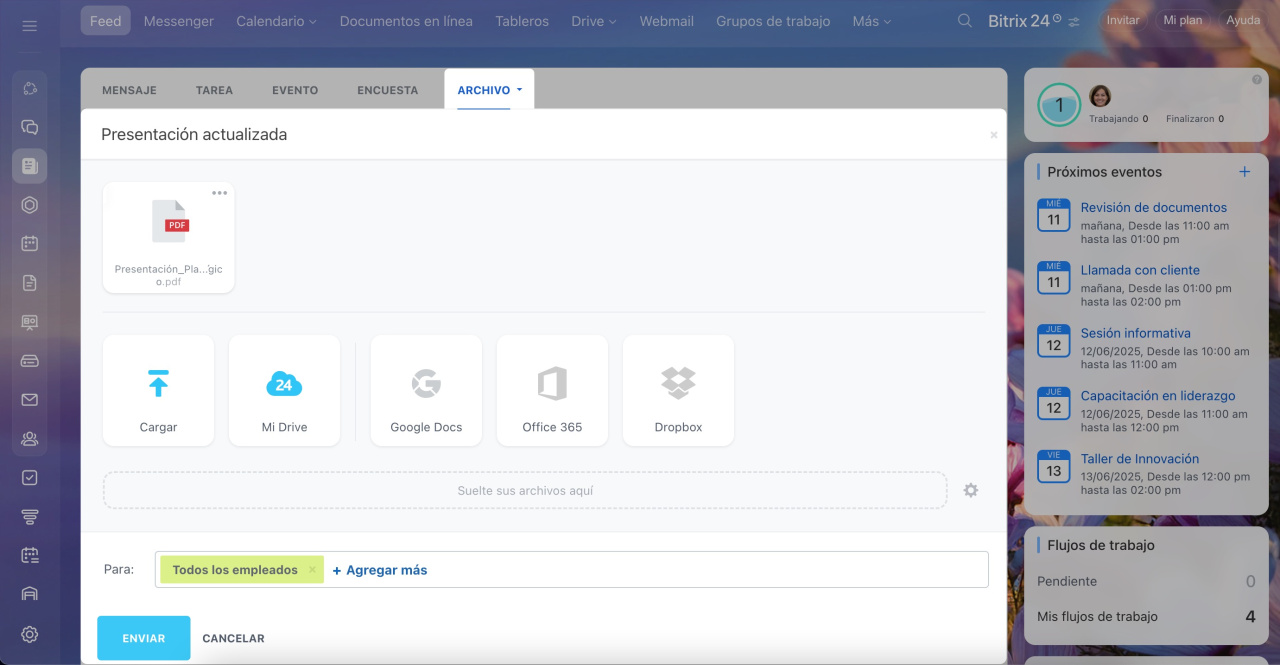Open Webmail in top menu
The height and width of the screenshot is (665, 1280).
pyautogui.click(x=667, y=21)
